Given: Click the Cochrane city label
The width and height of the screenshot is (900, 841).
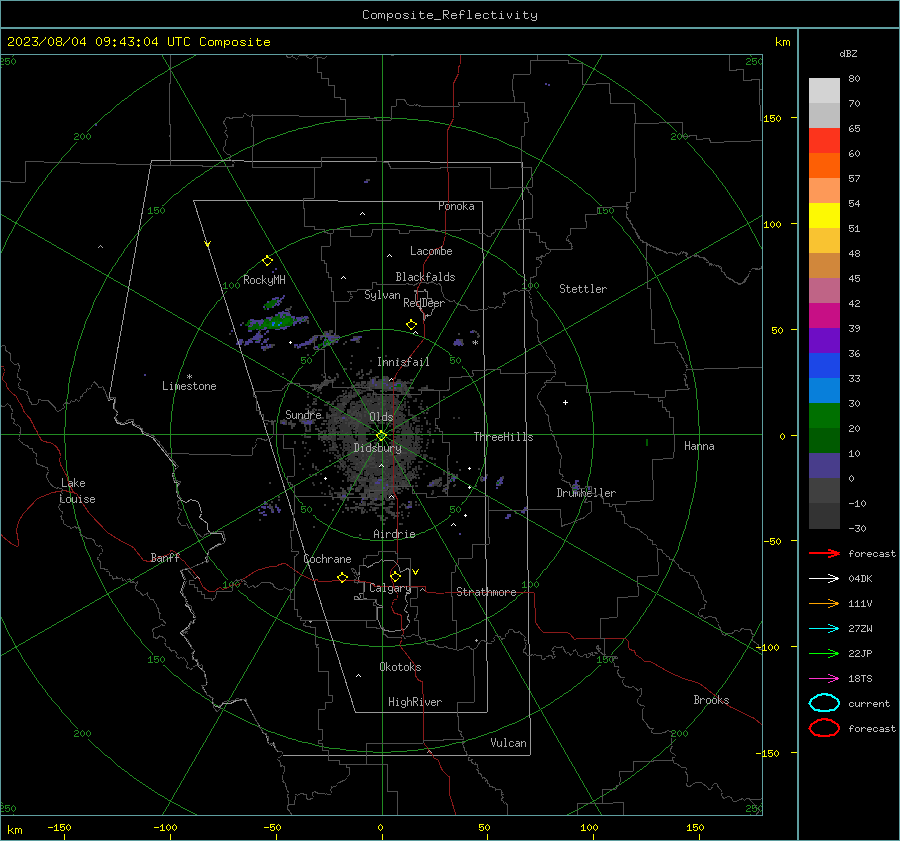Looking at the screenshot, I should pyautogui.click(x=327, y=559).
